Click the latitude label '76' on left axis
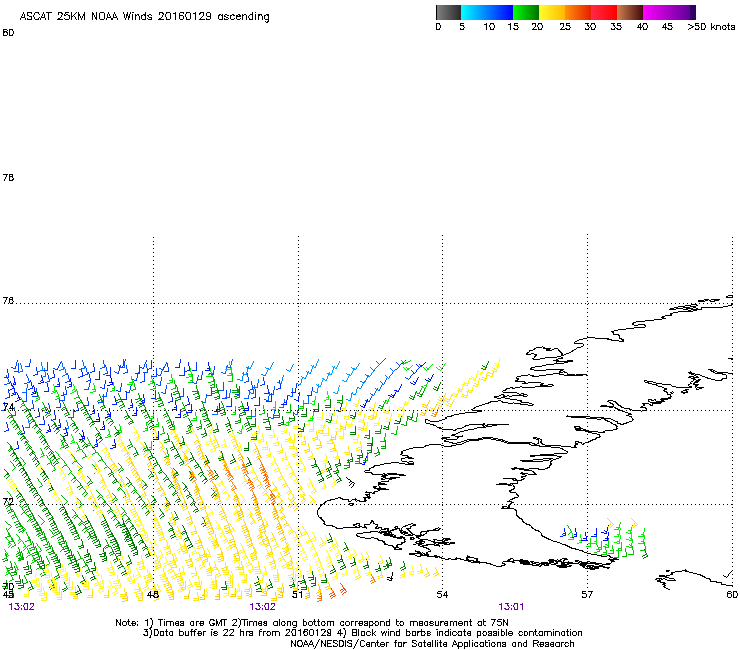 8,300
